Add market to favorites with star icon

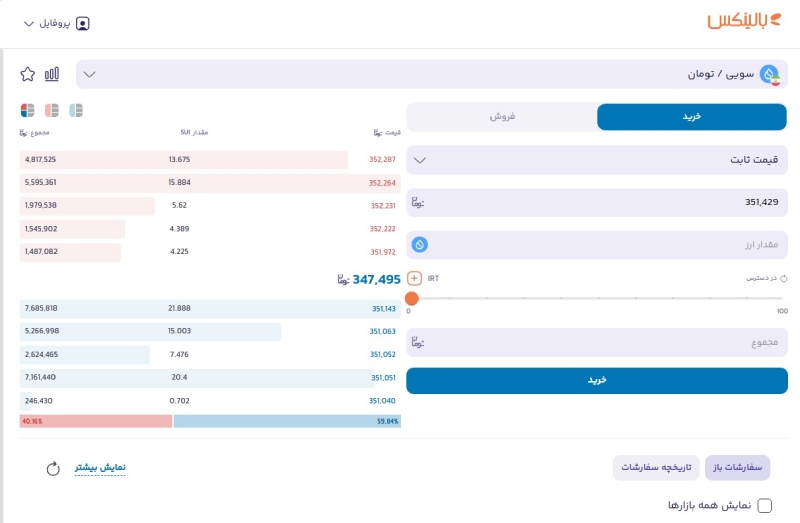point(28,74)
